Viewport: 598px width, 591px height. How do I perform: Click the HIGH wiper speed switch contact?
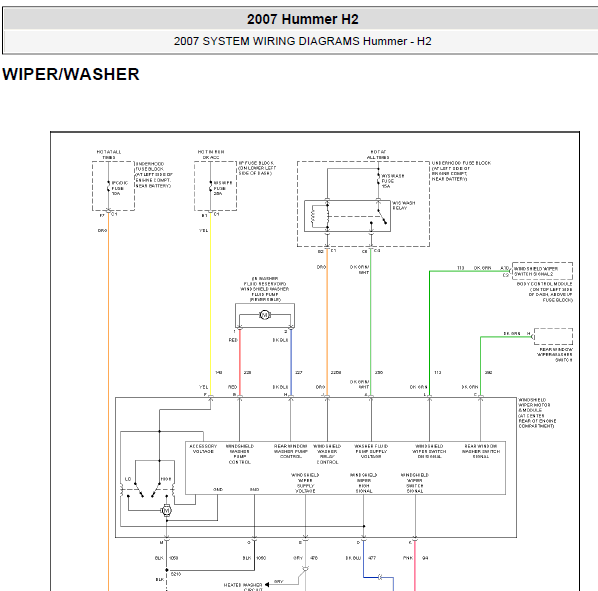156,490
